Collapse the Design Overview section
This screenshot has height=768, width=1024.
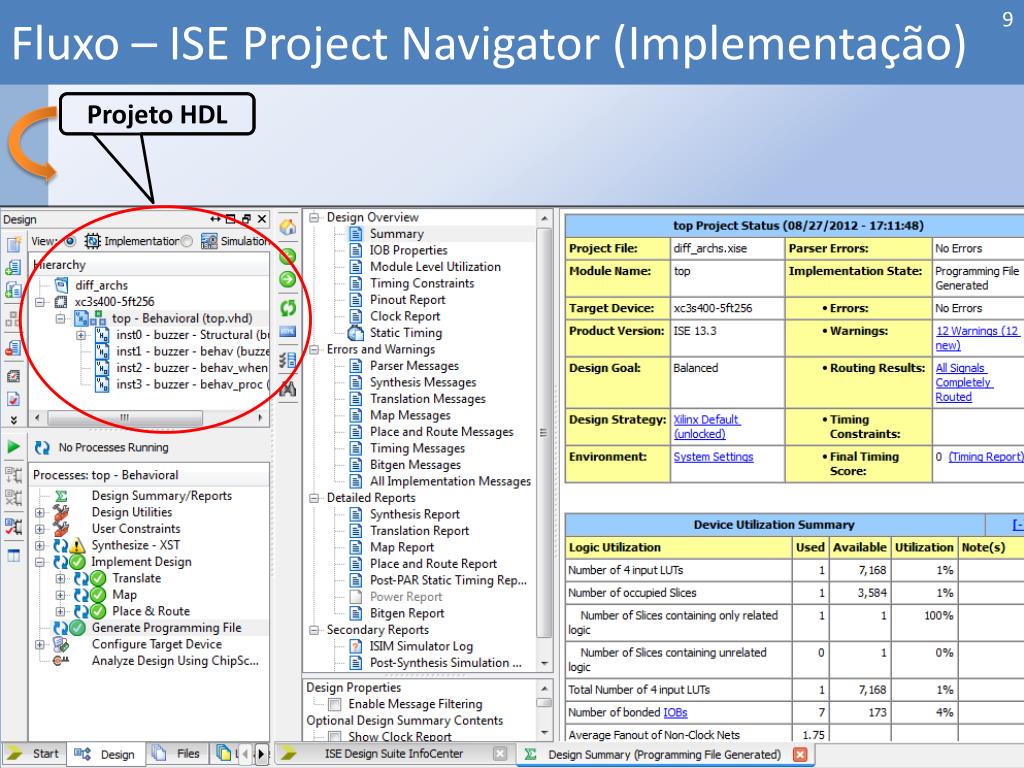pyautogui.click(x=314, y=217)
